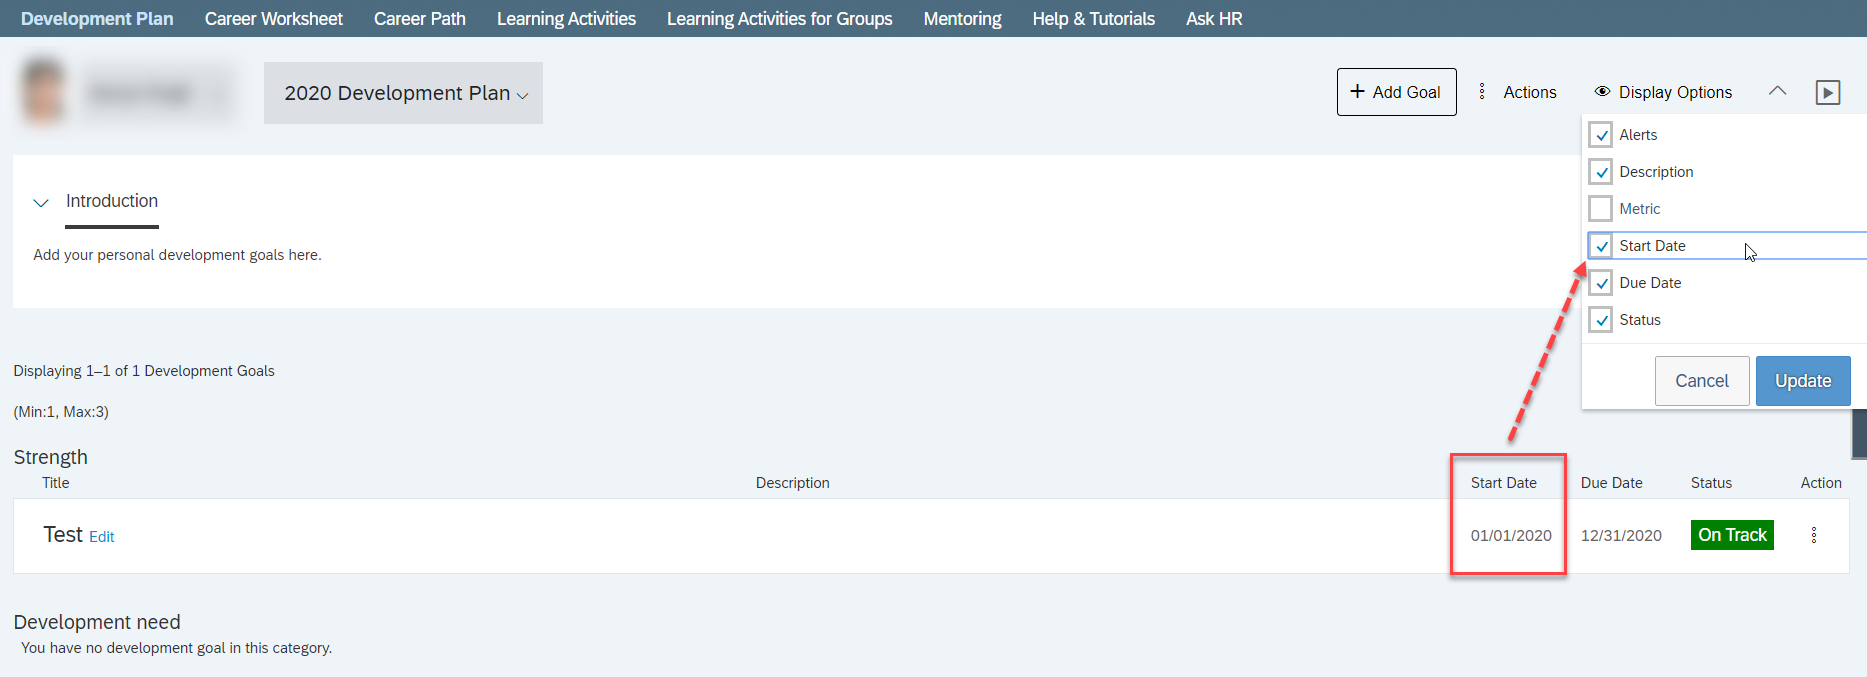
Task: Click the Strength category heading
Action: 51,457
